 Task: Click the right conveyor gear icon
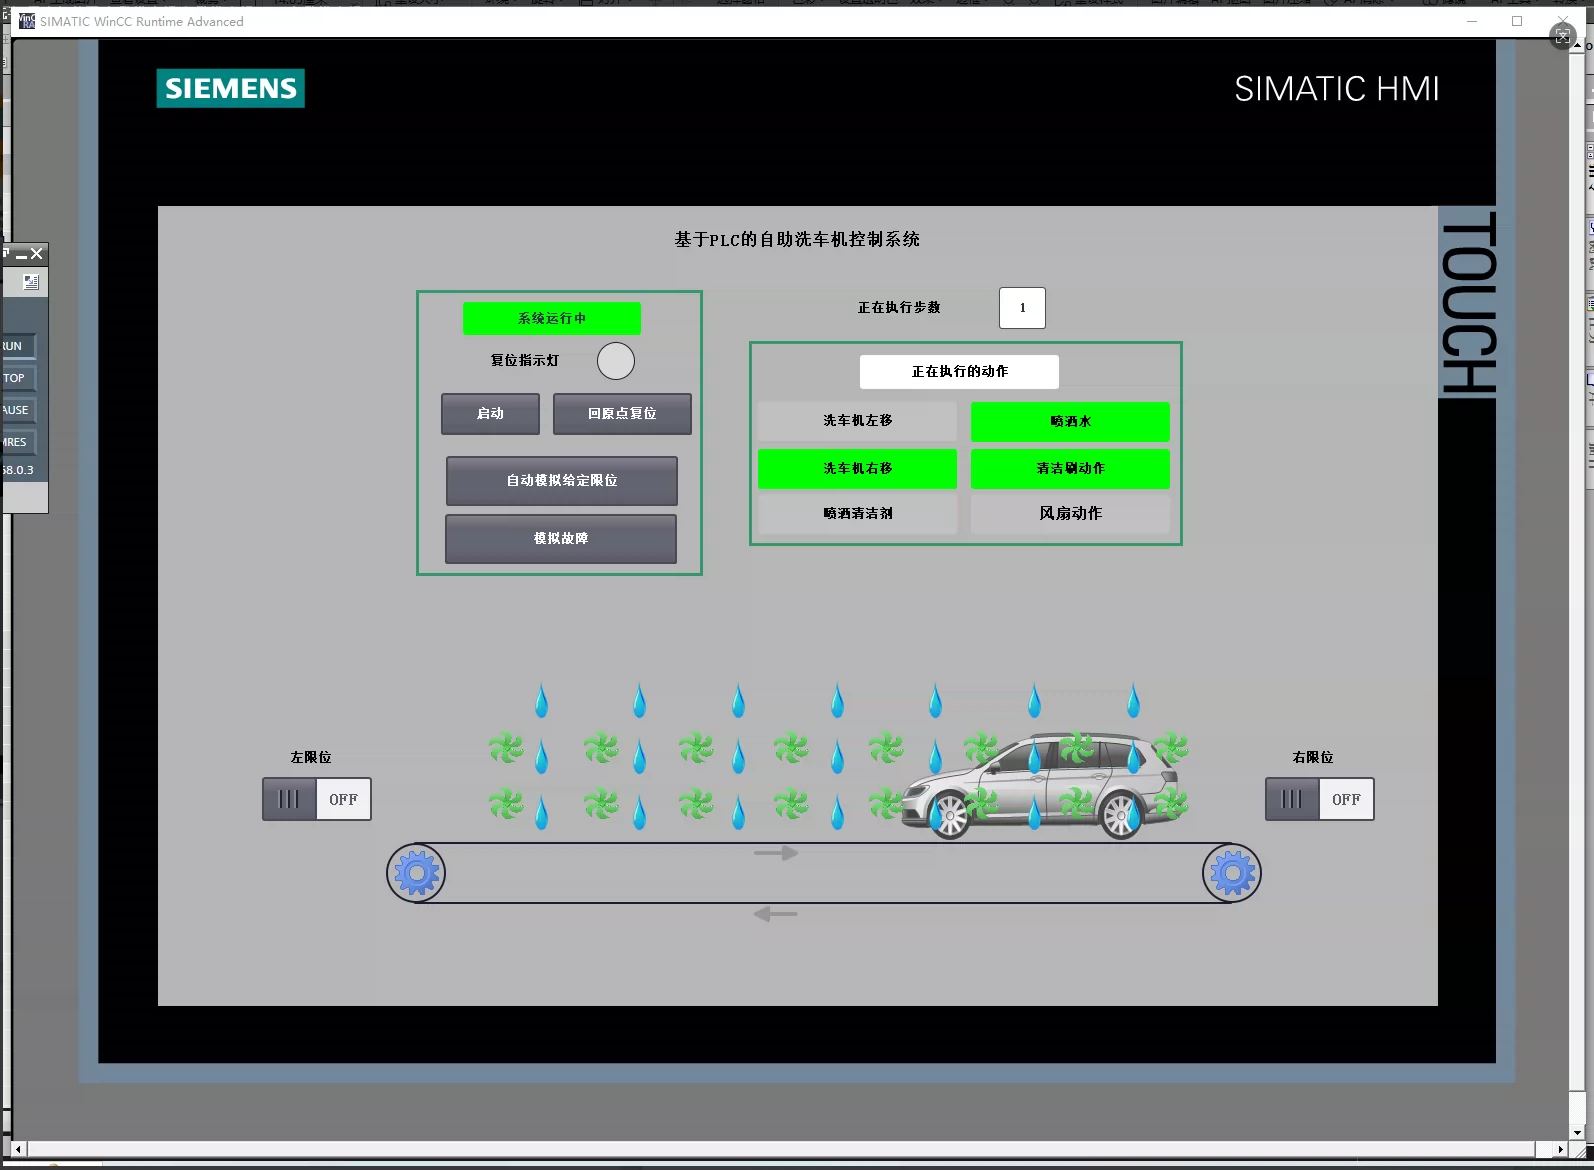click(x=1232, y=874)
